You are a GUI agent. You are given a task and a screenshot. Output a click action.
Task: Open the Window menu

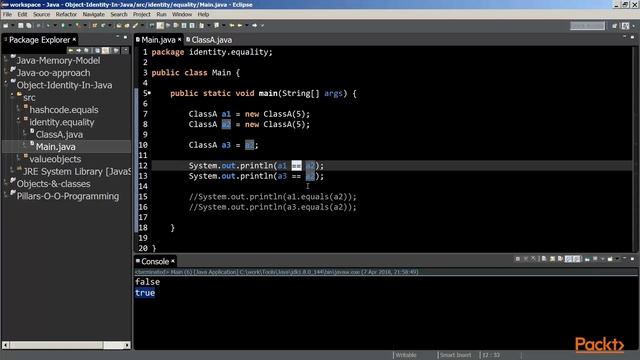[182, 14]
